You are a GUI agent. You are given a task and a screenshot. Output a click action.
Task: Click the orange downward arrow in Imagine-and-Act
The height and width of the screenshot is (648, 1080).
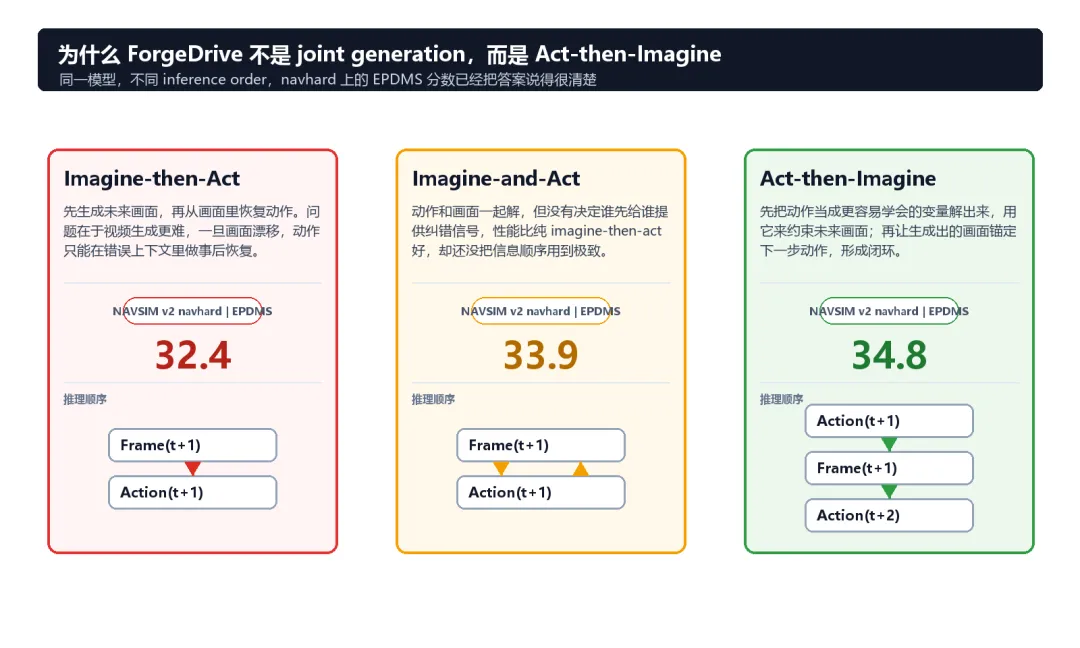501,468
